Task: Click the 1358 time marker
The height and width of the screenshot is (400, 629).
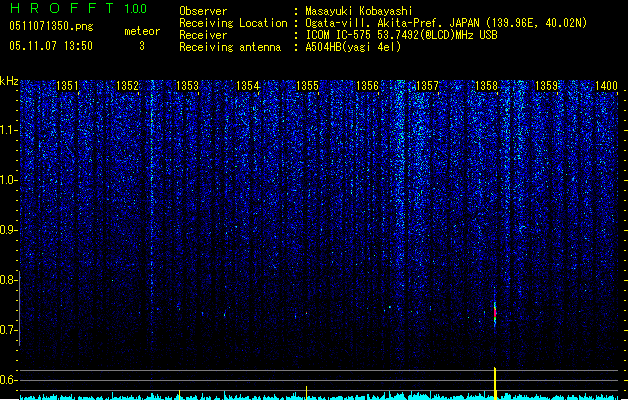Action: point(487,86)
